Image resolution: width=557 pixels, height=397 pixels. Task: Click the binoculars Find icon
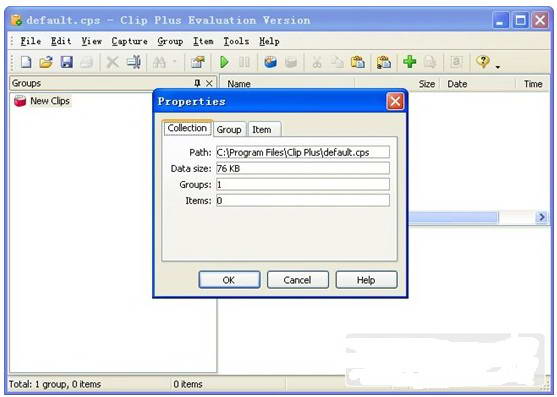tap(159, 62)
